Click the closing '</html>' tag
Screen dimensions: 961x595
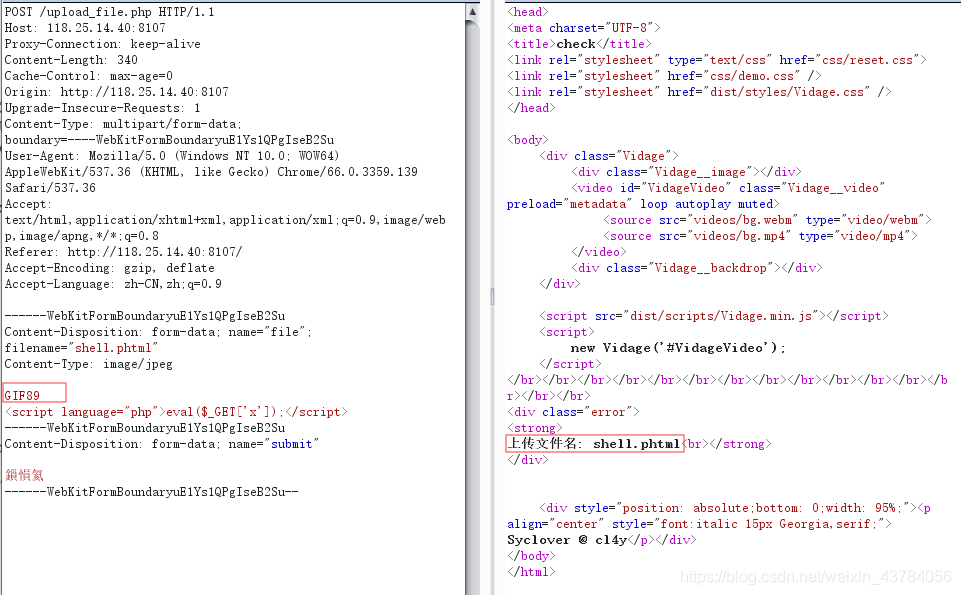531,571
